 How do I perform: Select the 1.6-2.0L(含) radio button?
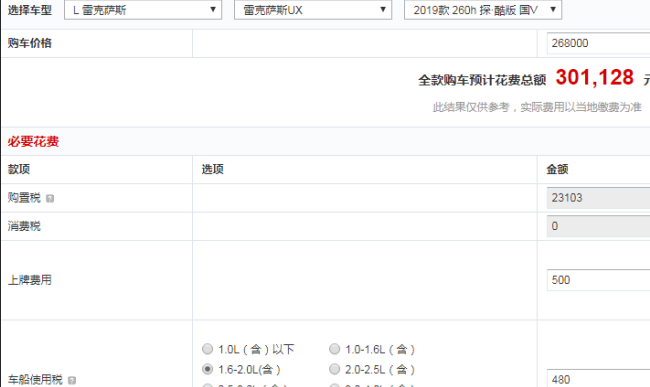click(x=207, y=369)
